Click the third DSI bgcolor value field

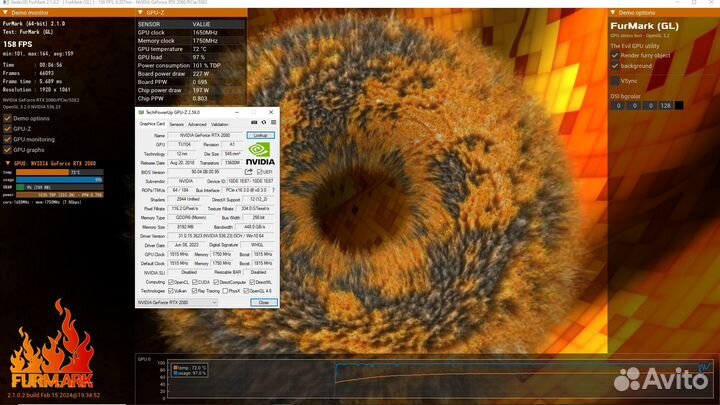click(x=650, y=106)
